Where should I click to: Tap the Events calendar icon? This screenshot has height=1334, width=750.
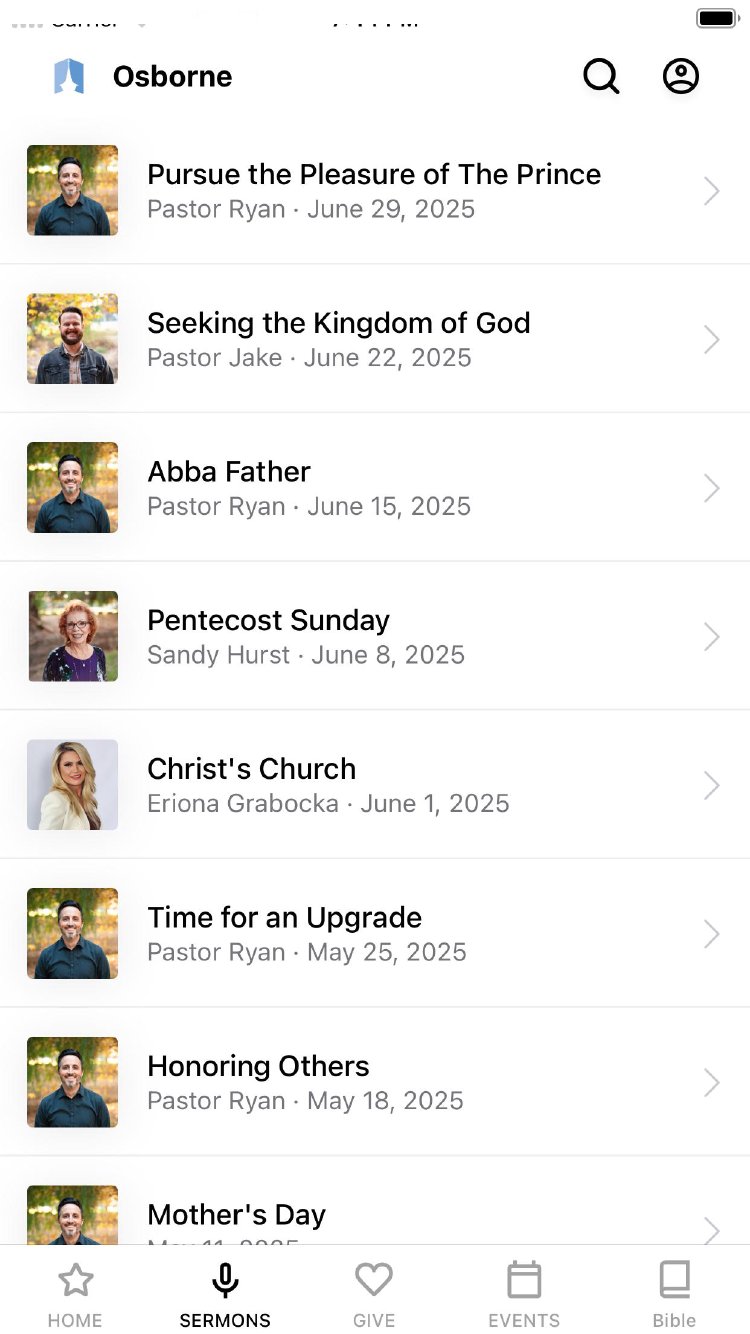pyautogui.click(x=524, y=1280)
